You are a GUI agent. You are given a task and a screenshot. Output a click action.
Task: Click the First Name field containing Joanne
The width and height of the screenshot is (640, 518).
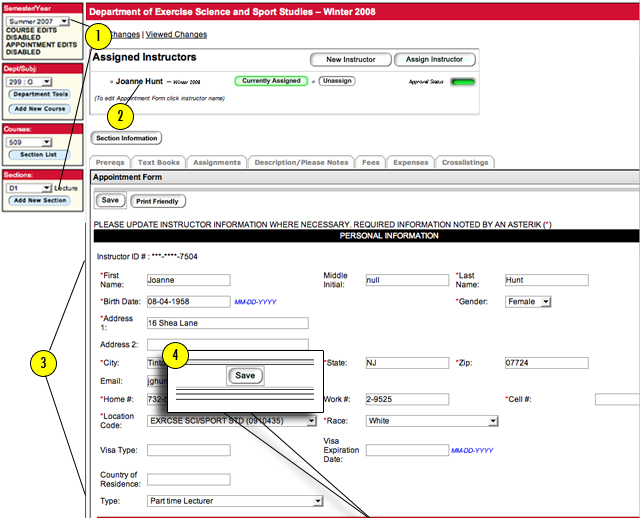coord(189,280)
